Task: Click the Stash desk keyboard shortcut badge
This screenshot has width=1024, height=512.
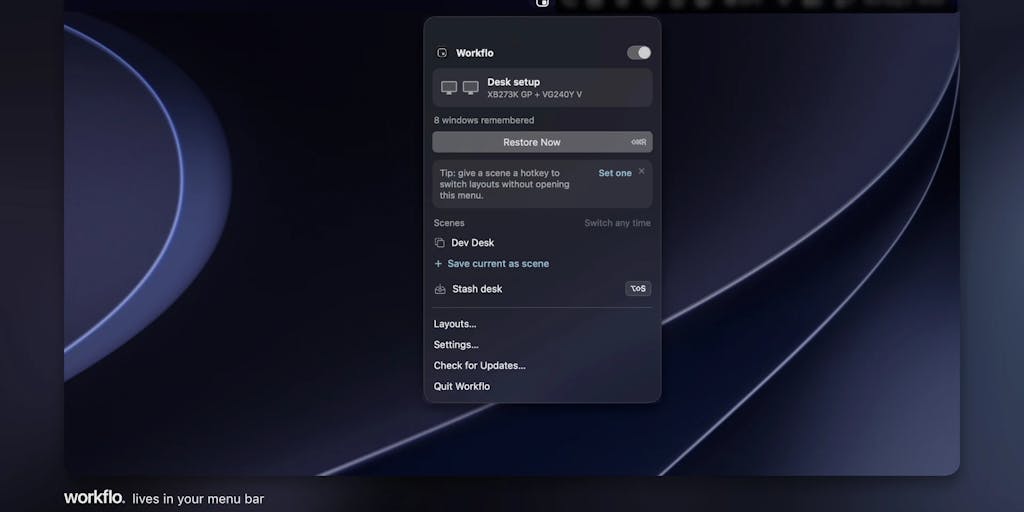Action: [x=638, y=289]
